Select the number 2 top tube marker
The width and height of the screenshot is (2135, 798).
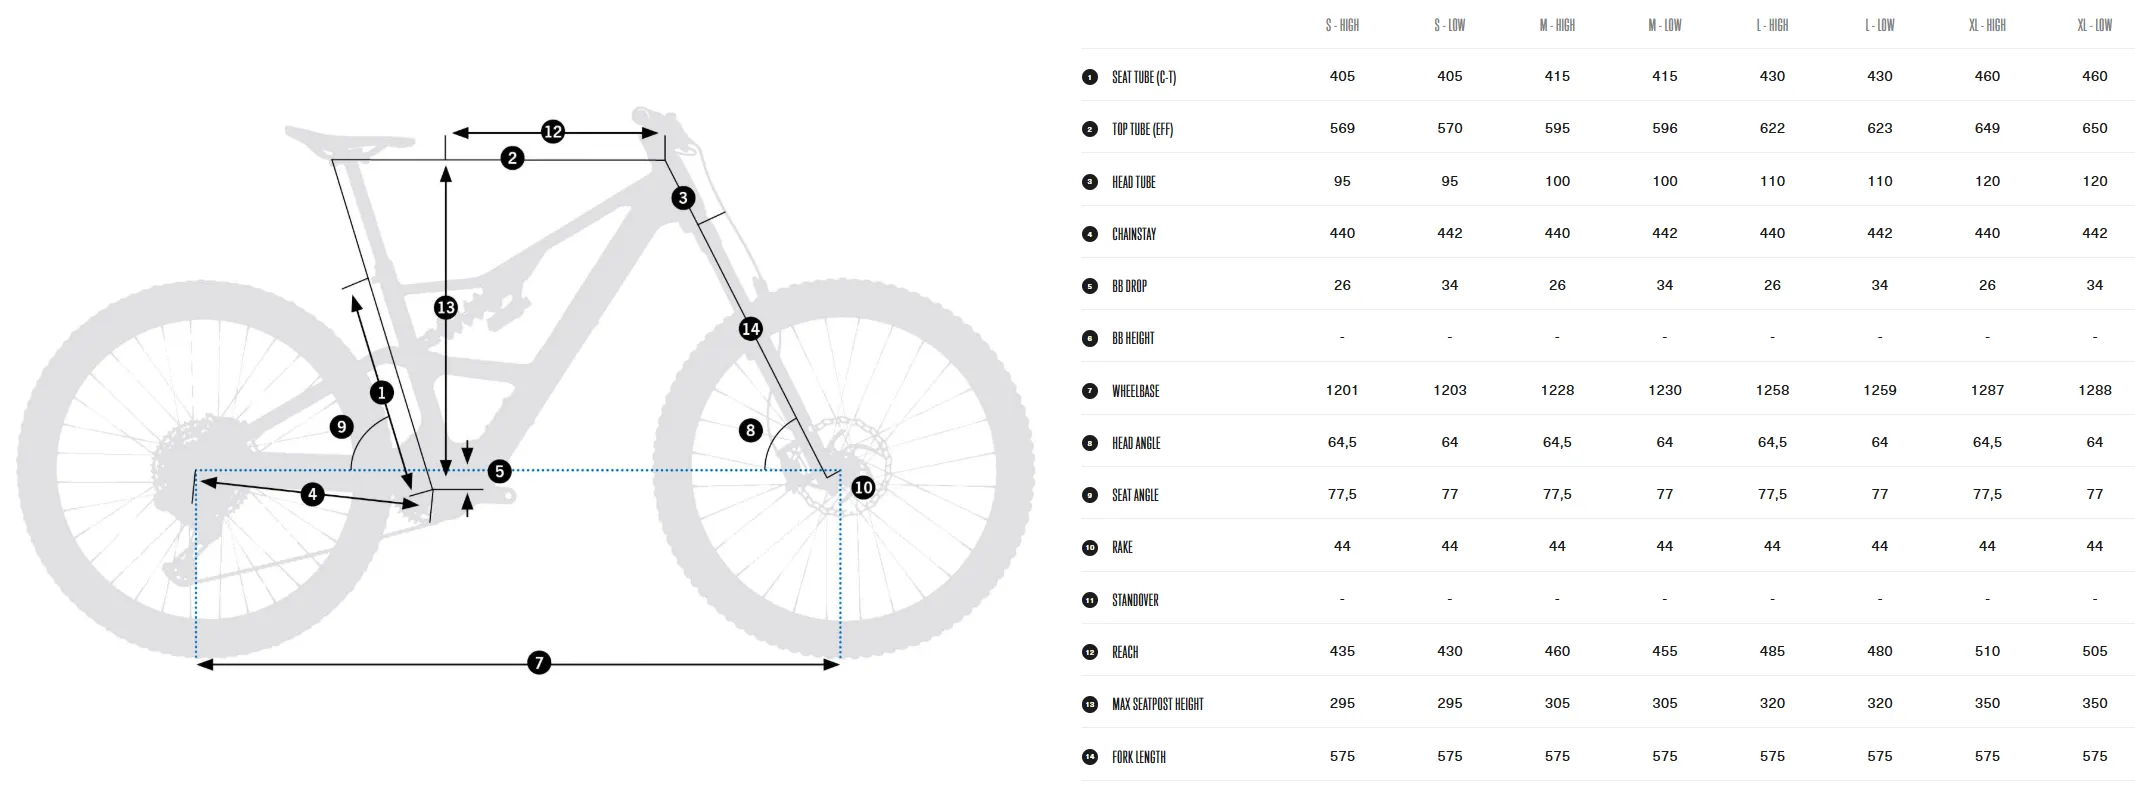click(512, 158)
